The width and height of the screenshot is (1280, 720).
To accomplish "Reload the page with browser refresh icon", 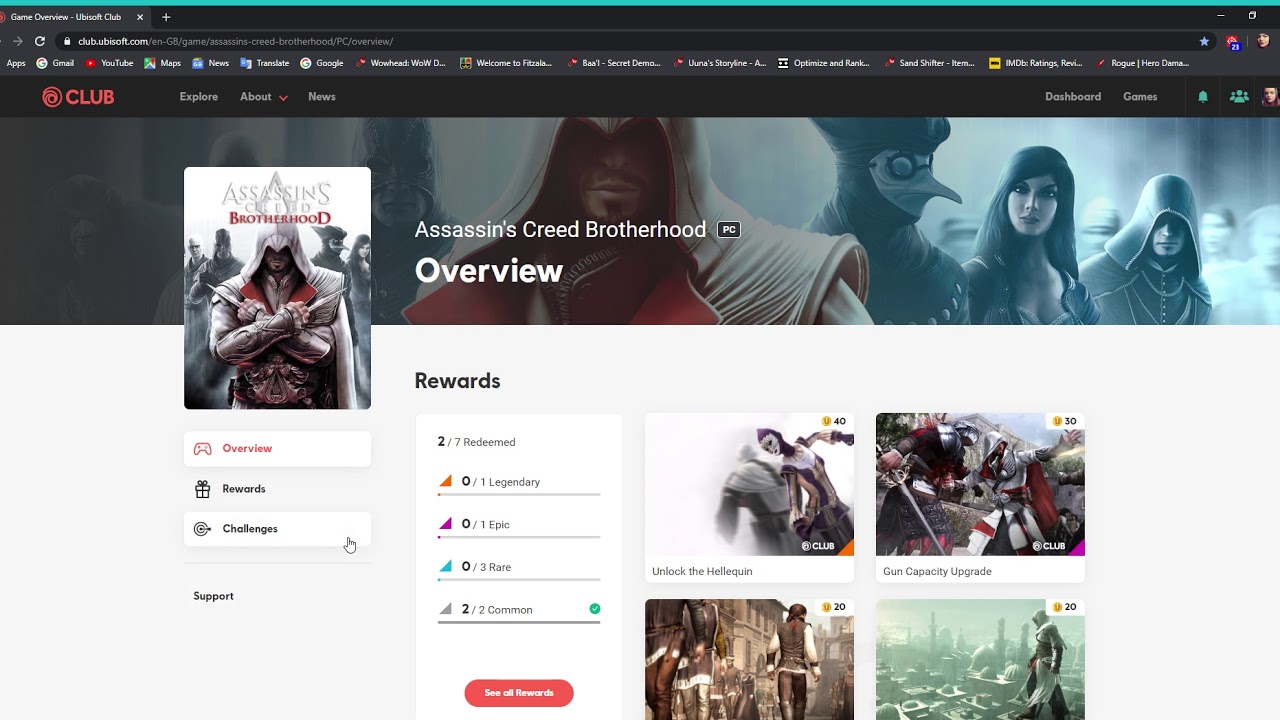I will (40, 41).
